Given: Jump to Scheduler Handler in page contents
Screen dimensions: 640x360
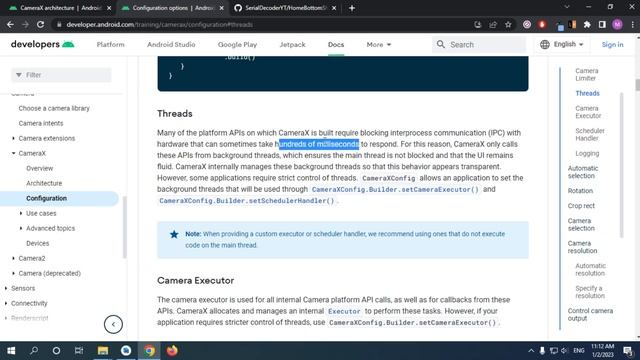Looking at the screenshot, I should click(590, 135).
